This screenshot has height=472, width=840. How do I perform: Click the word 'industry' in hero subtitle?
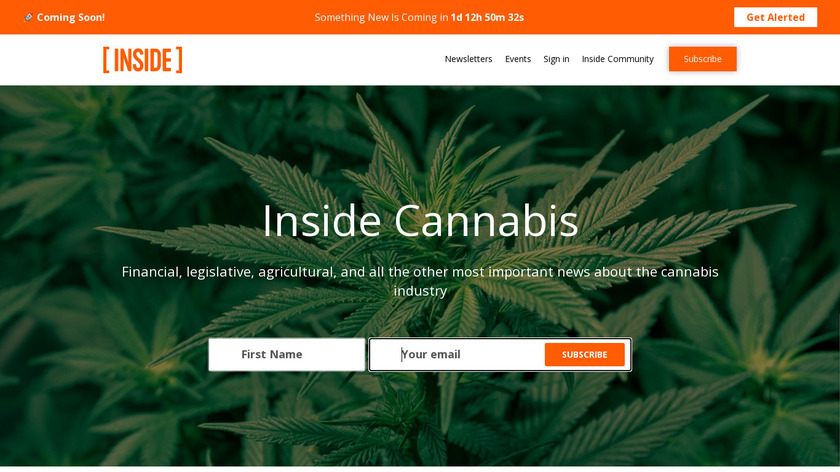coord(420,291)
